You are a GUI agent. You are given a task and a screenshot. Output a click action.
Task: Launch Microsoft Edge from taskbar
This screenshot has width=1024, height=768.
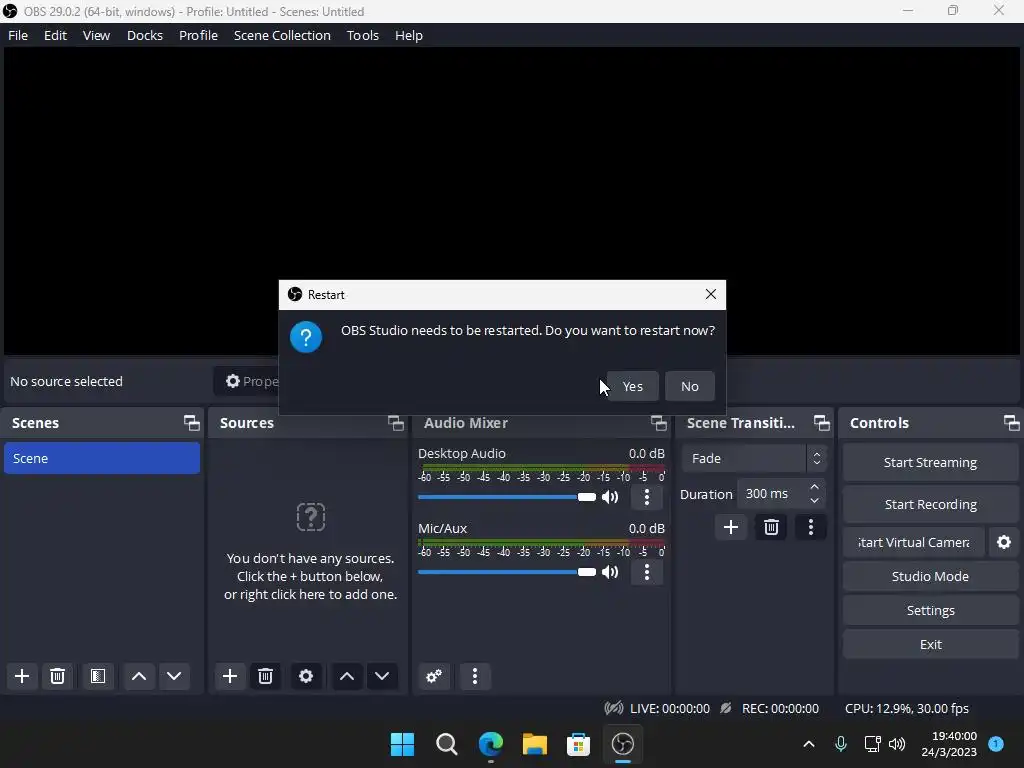pos(490,744)
